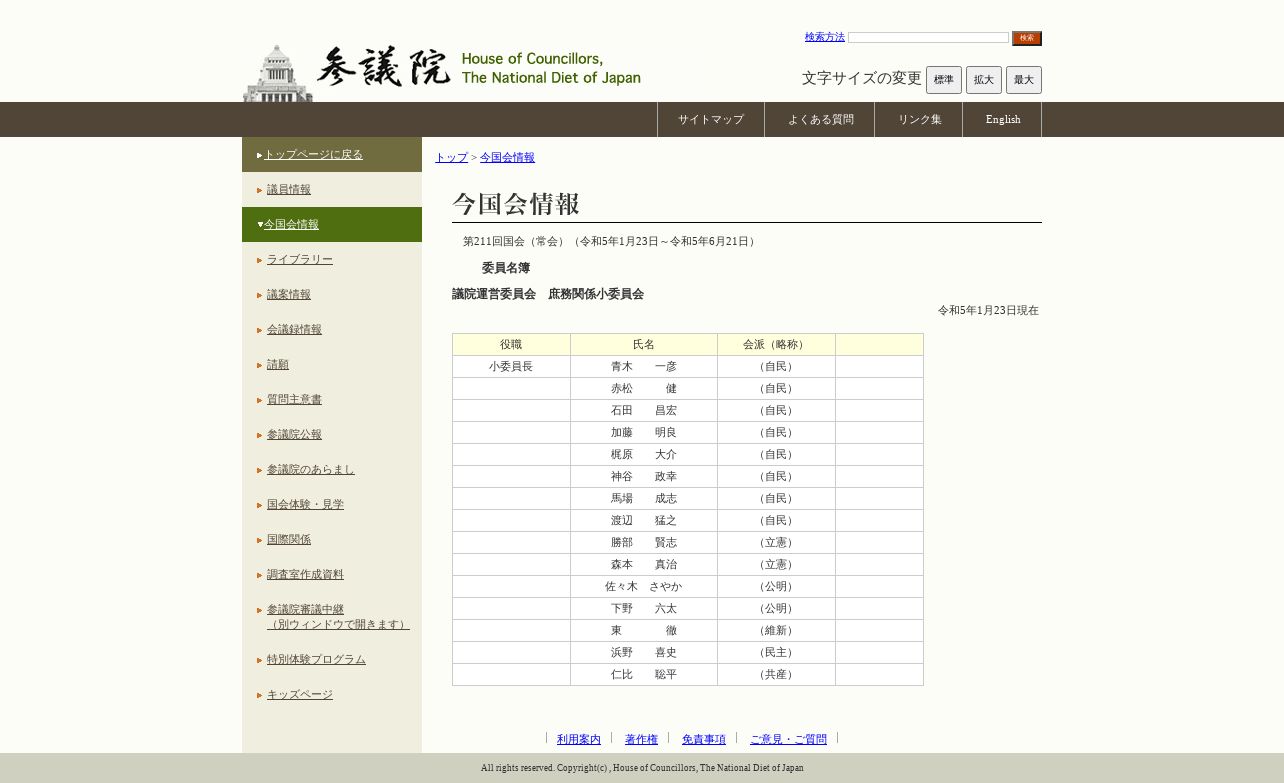Open よくある質問 in the top navigation
The image size is (1284, 783).
click(x=820, y=119)
